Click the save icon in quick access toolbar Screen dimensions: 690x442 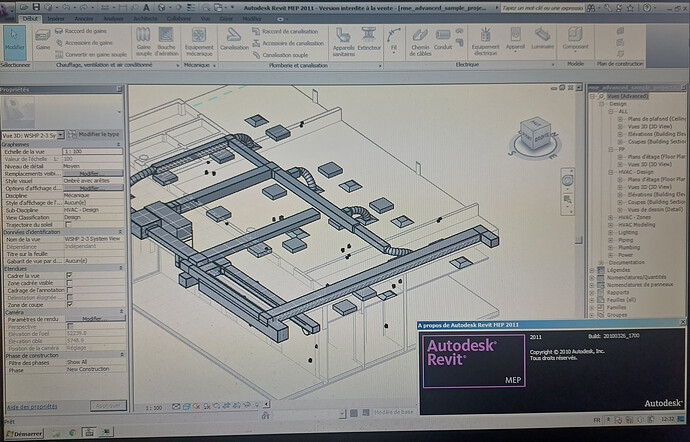(x=37, y=7)
